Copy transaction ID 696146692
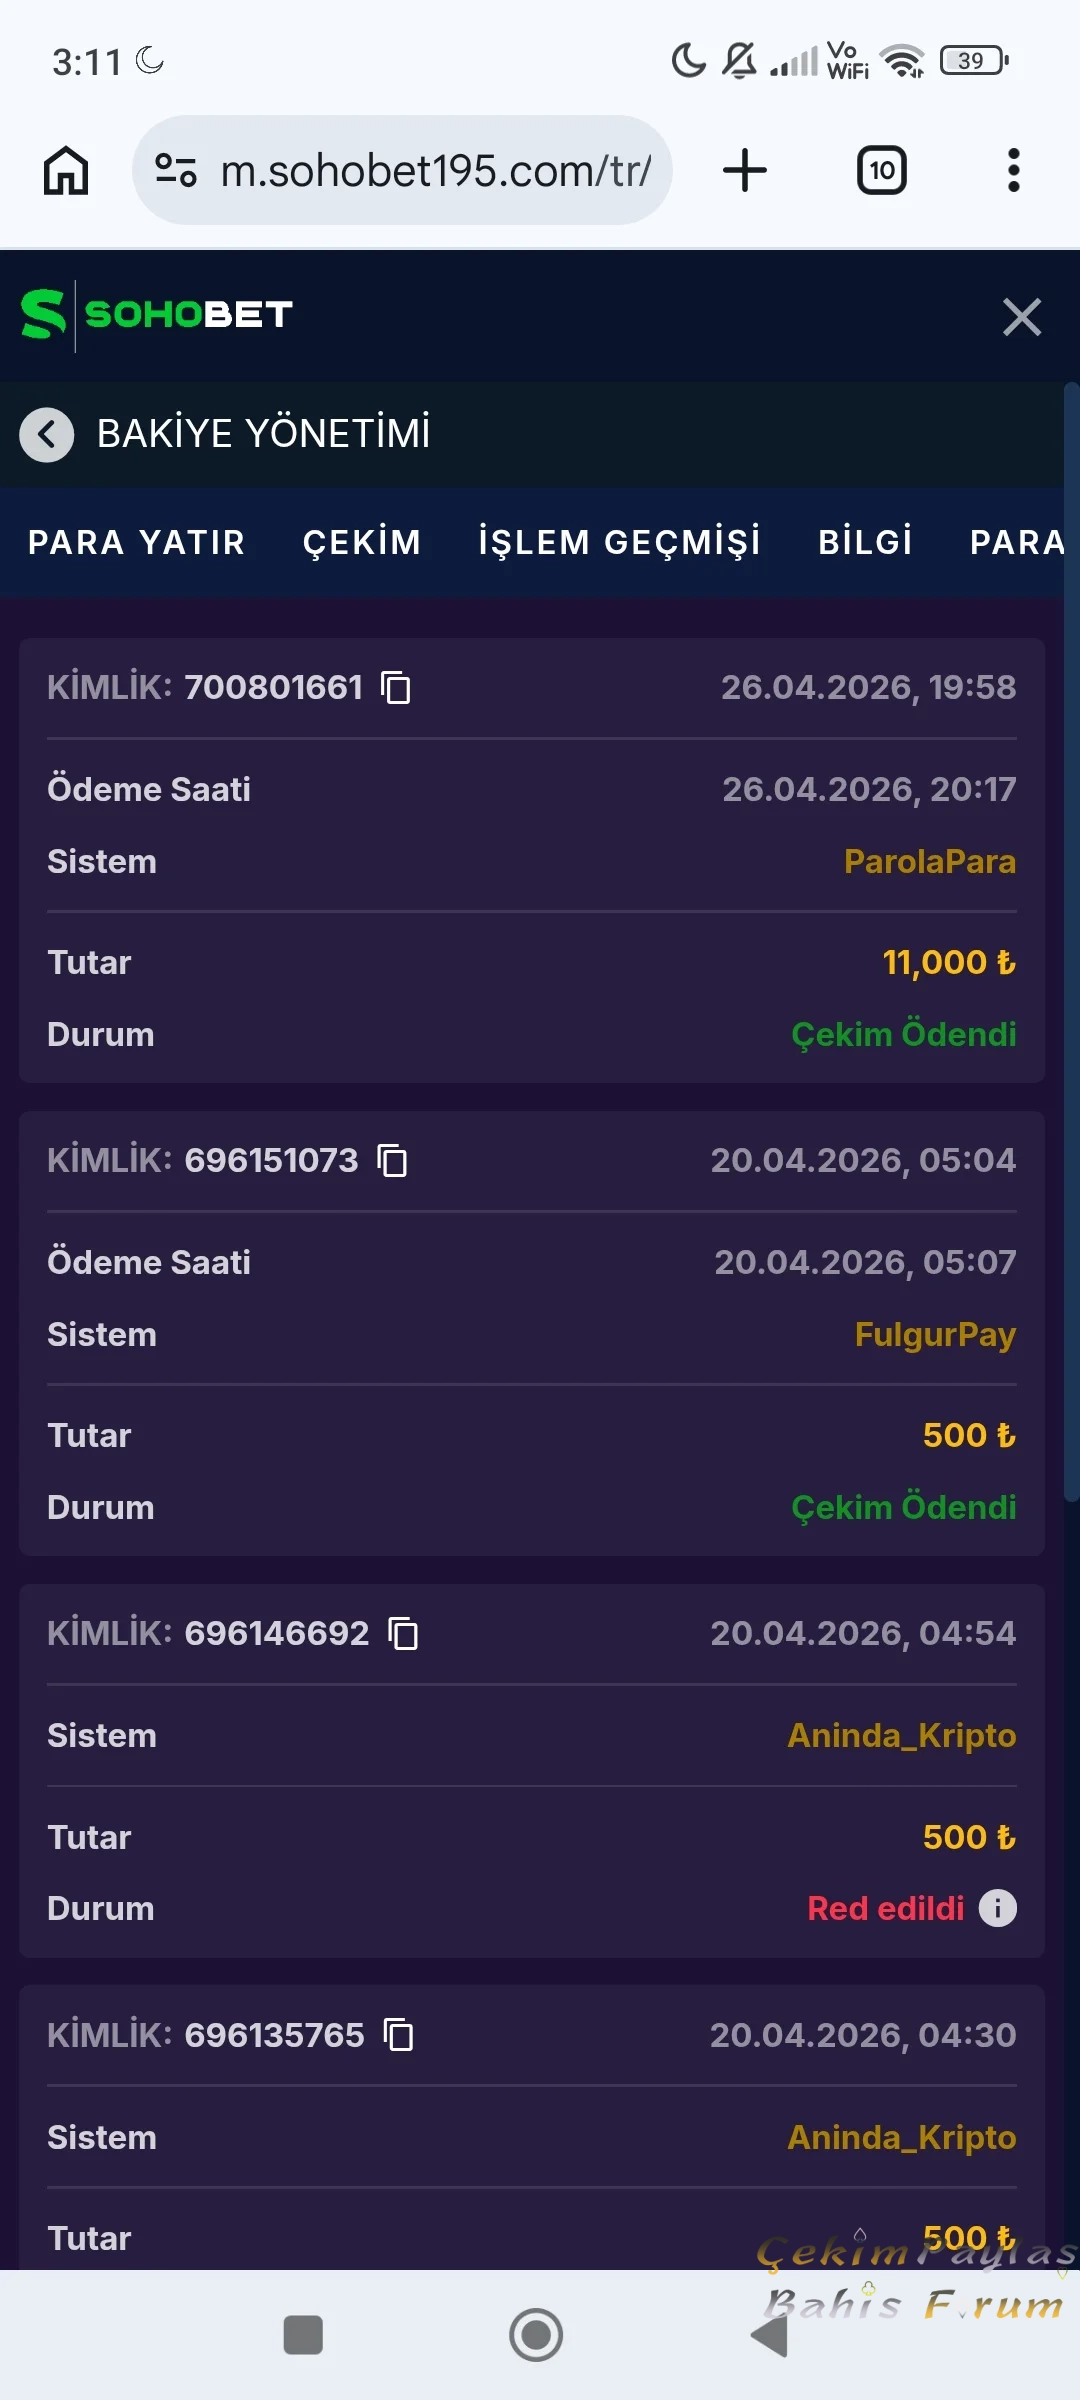The width and height of the screenshot is (1080, 2400). click(x=404, y=1634)
